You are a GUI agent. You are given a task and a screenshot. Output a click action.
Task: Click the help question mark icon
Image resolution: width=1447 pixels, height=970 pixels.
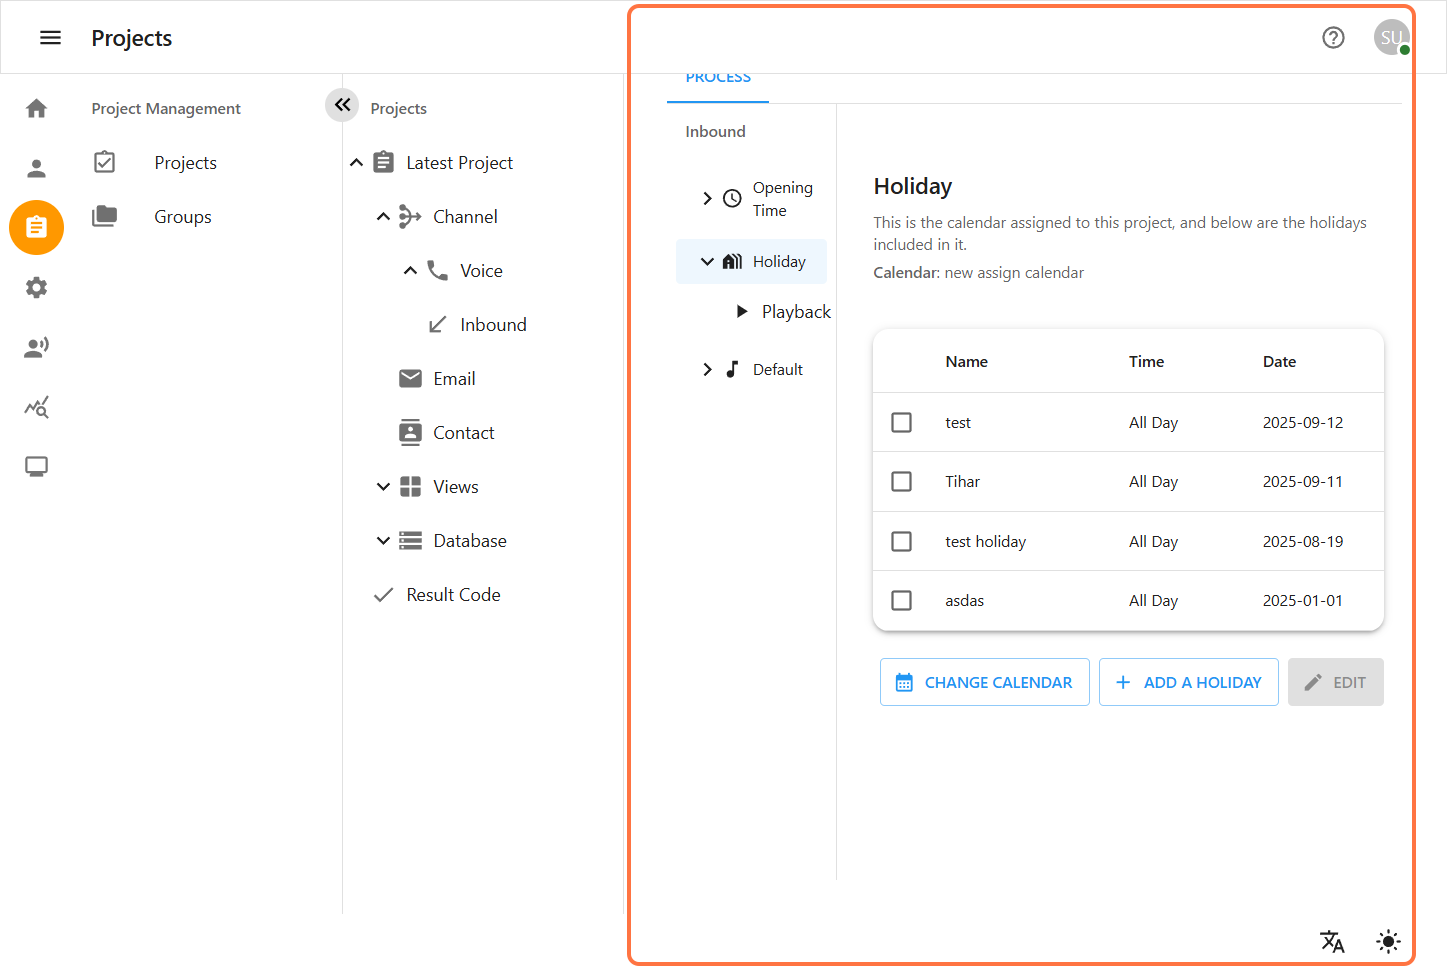tap(1333, 38)
